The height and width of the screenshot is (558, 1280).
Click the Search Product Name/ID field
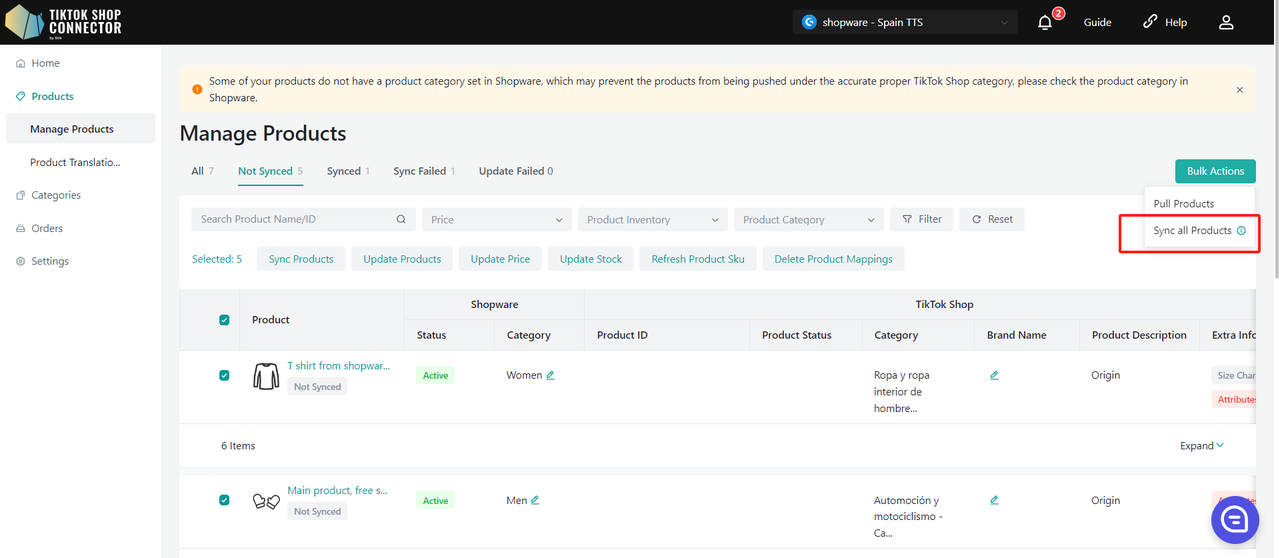(293, 220)
